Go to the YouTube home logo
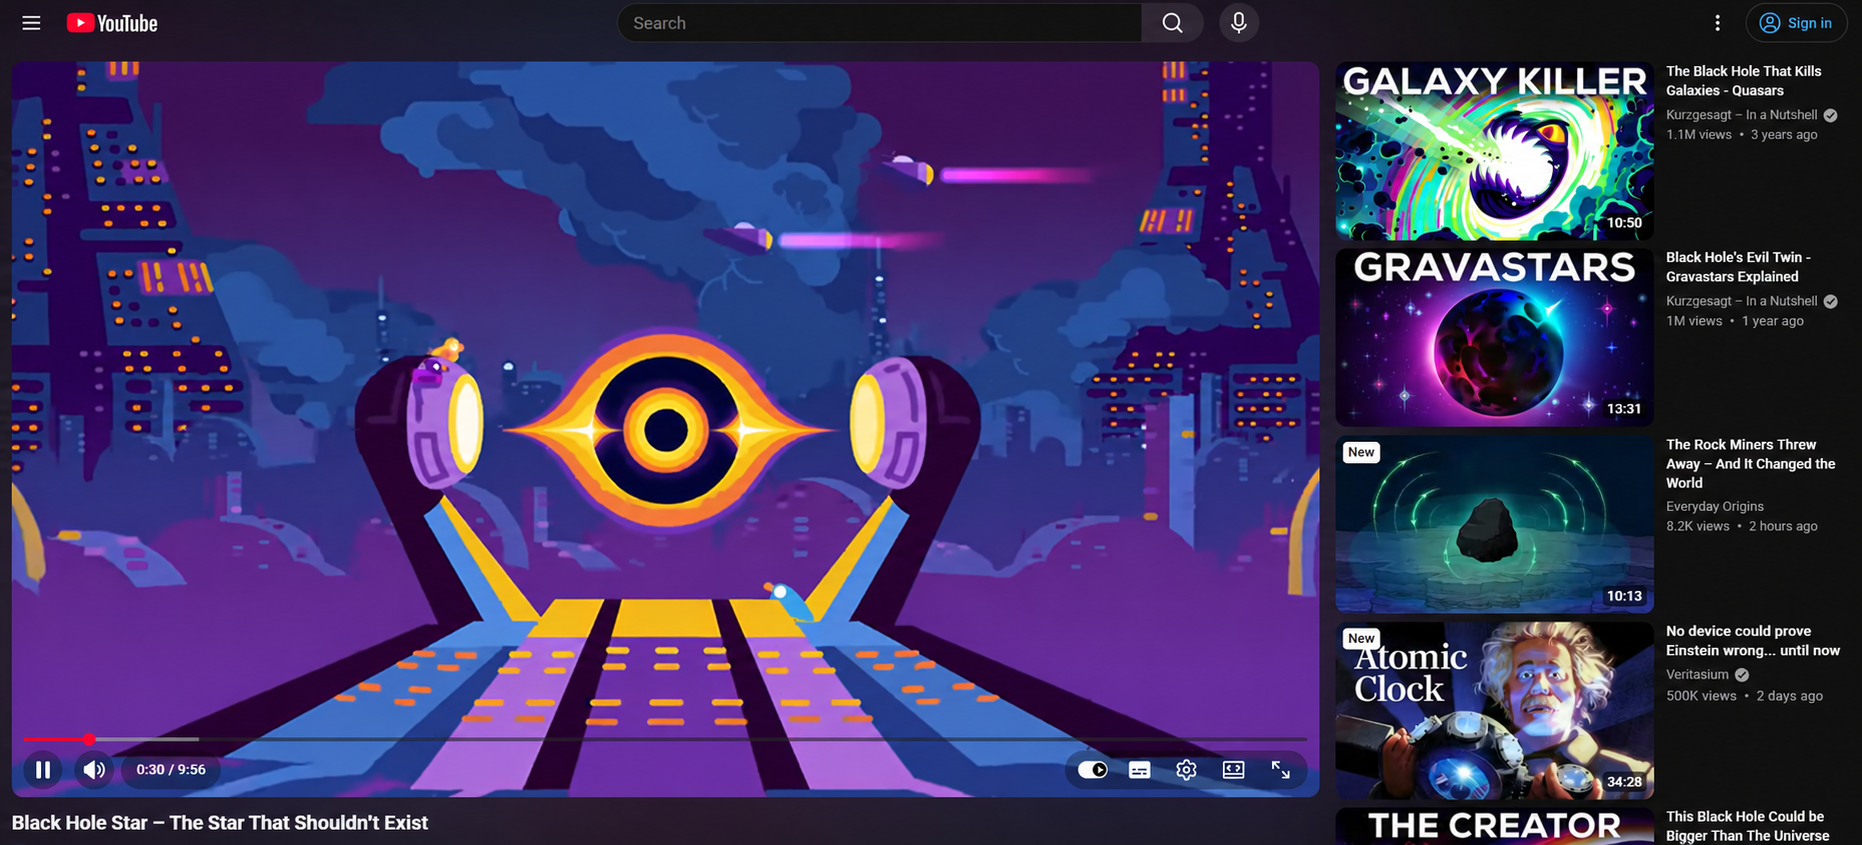The width and height of the screenshot is (1862, 845). coord(112,23)
